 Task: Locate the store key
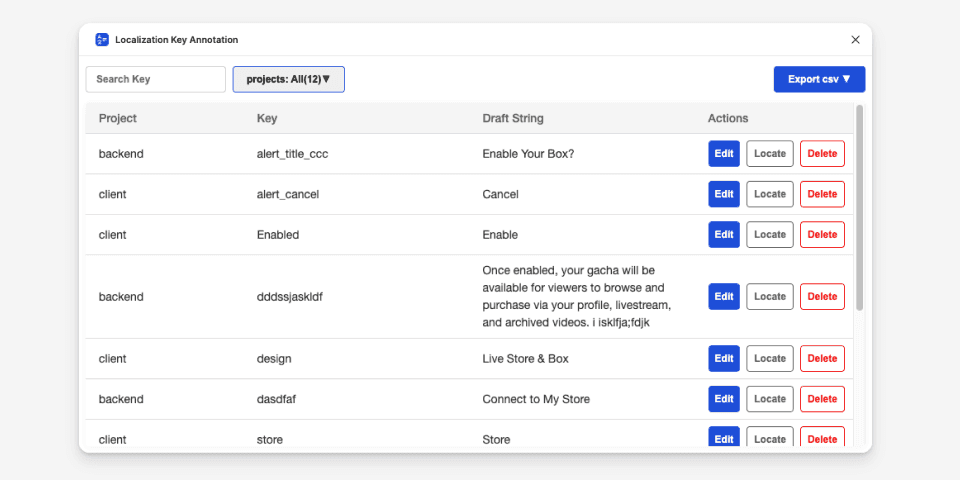point(770,437)
